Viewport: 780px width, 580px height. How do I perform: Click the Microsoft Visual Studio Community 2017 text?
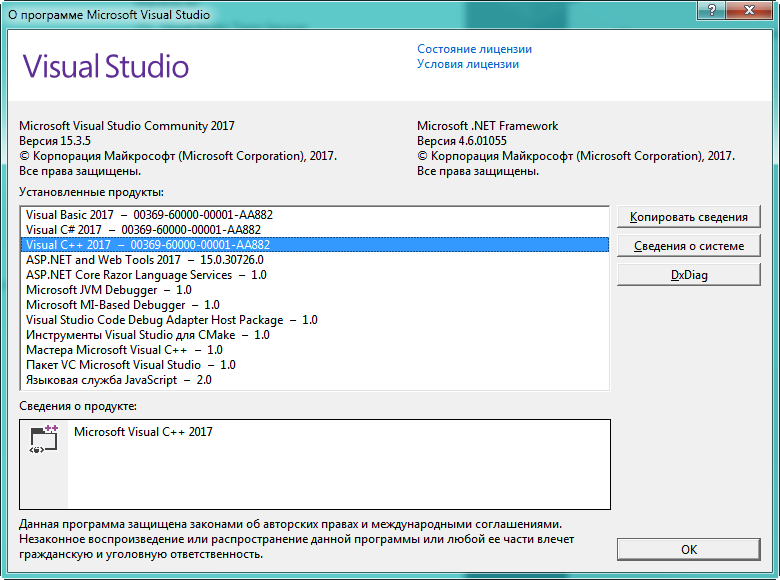pyautogui.click(x=127, y=126)
